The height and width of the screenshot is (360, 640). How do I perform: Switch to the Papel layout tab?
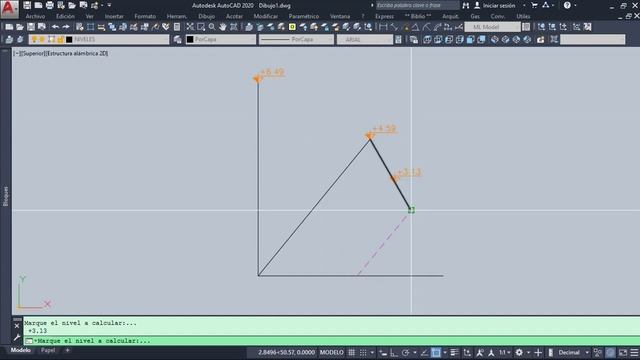pos(48,350)
